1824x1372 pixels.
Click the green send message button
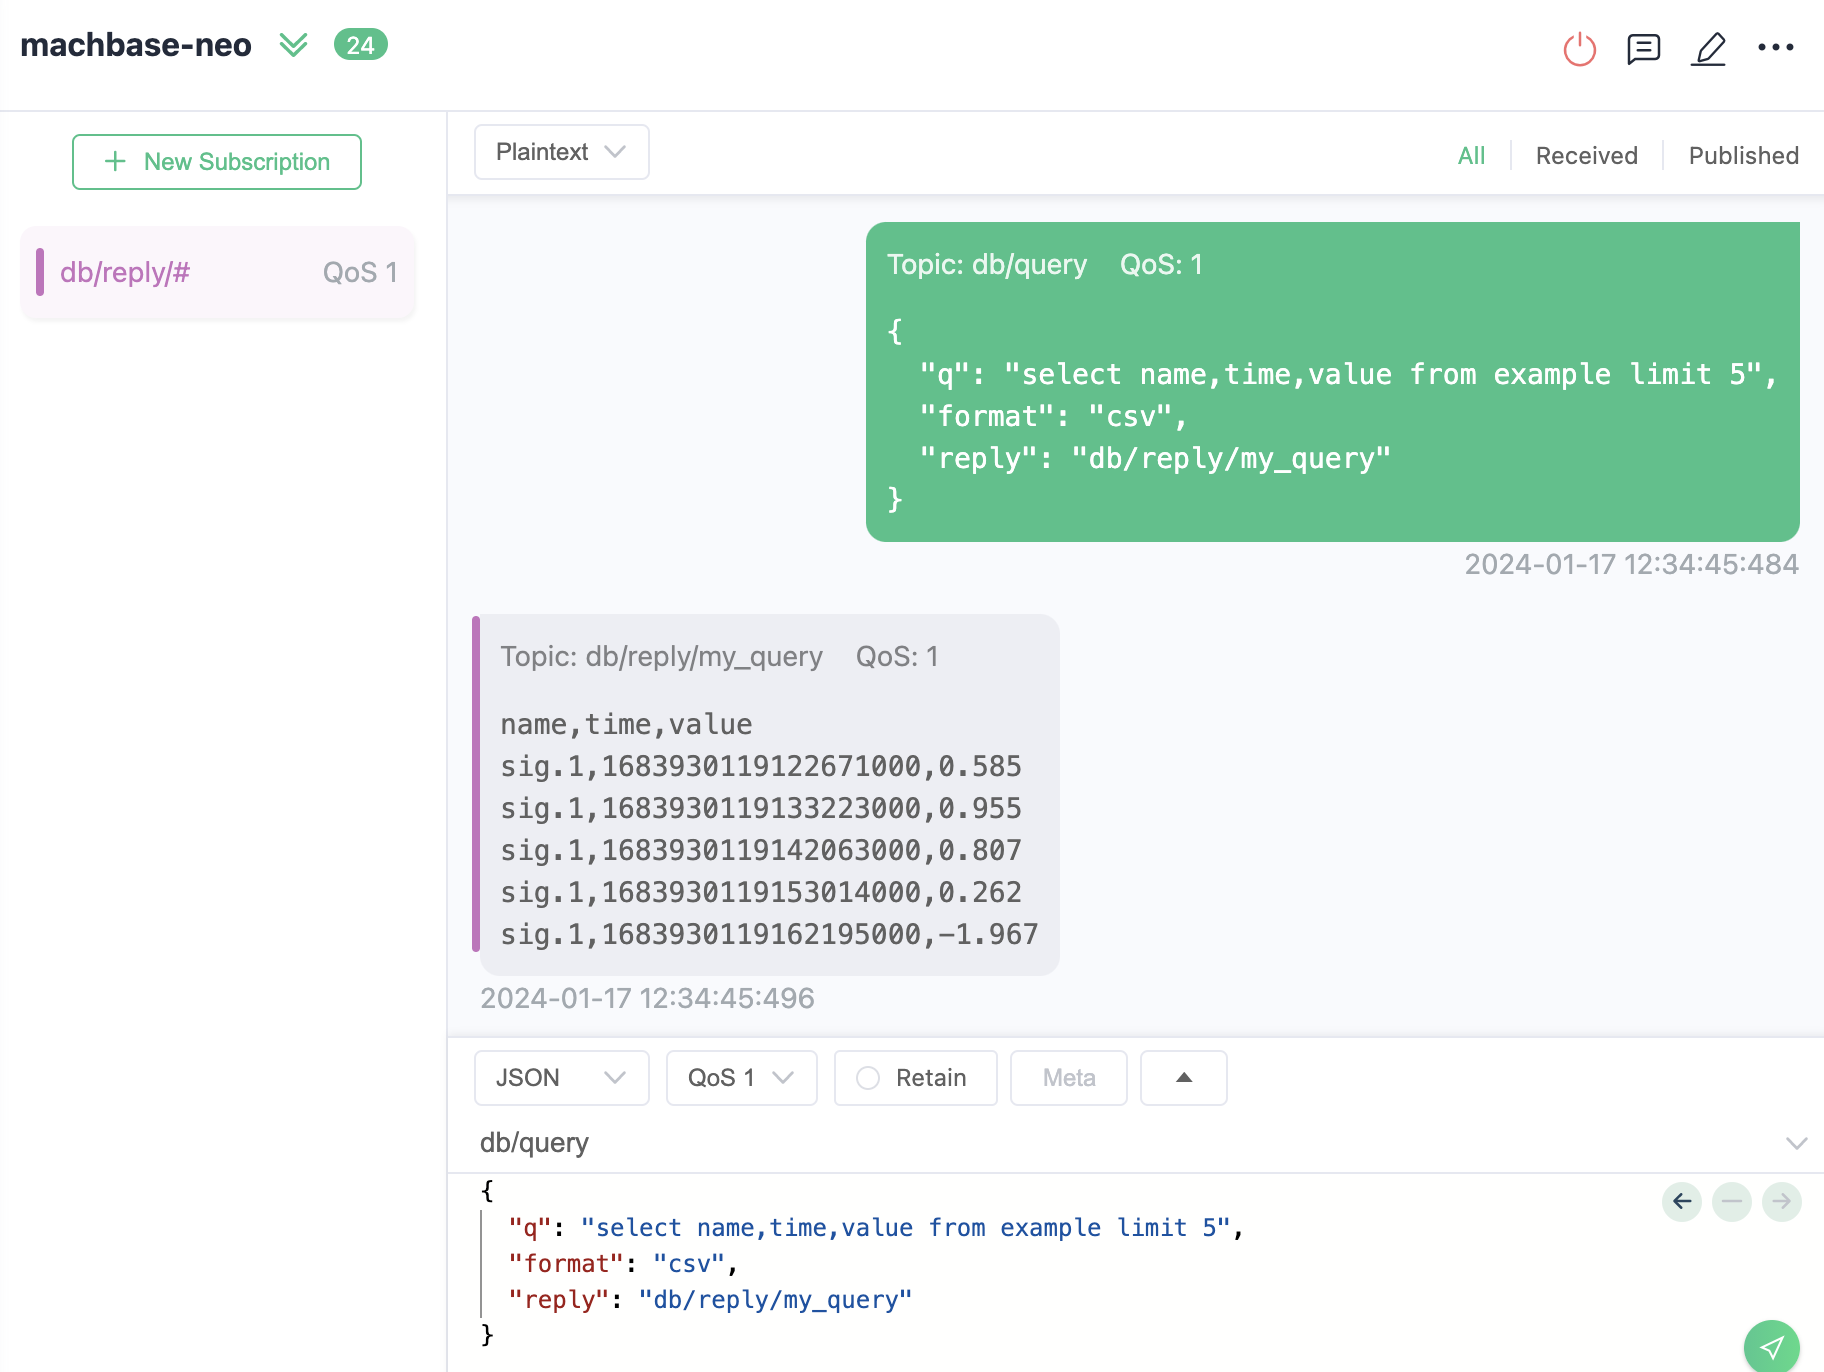click(1771, 1346)
